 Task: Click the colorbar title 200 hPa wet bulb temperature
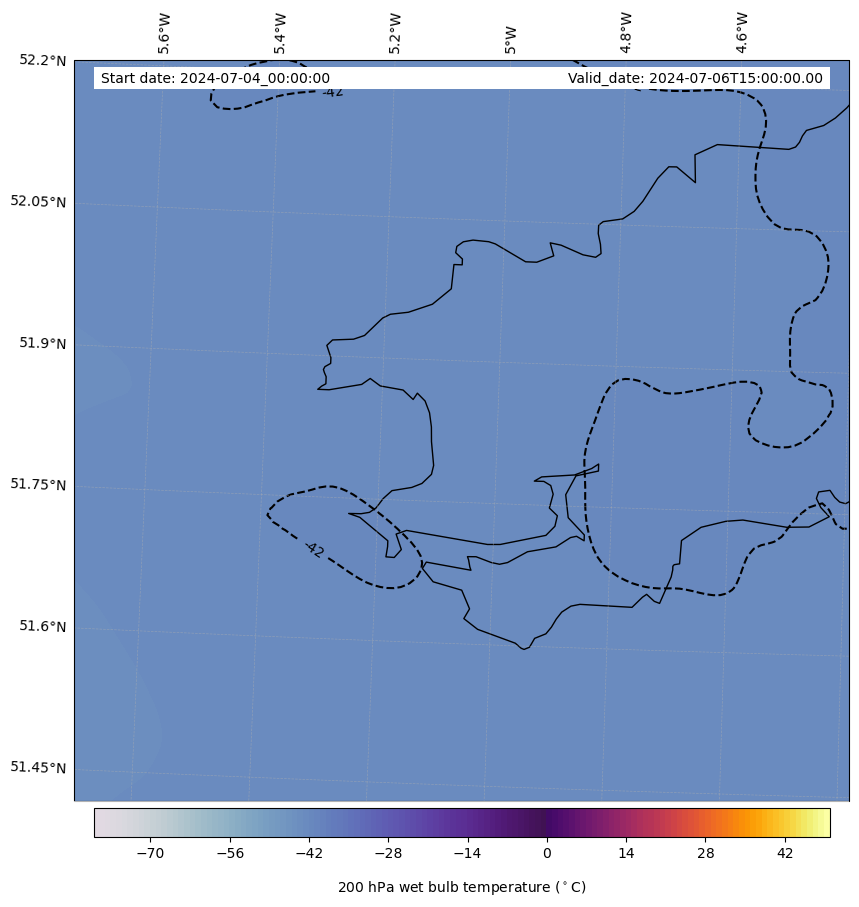(461, 887)
